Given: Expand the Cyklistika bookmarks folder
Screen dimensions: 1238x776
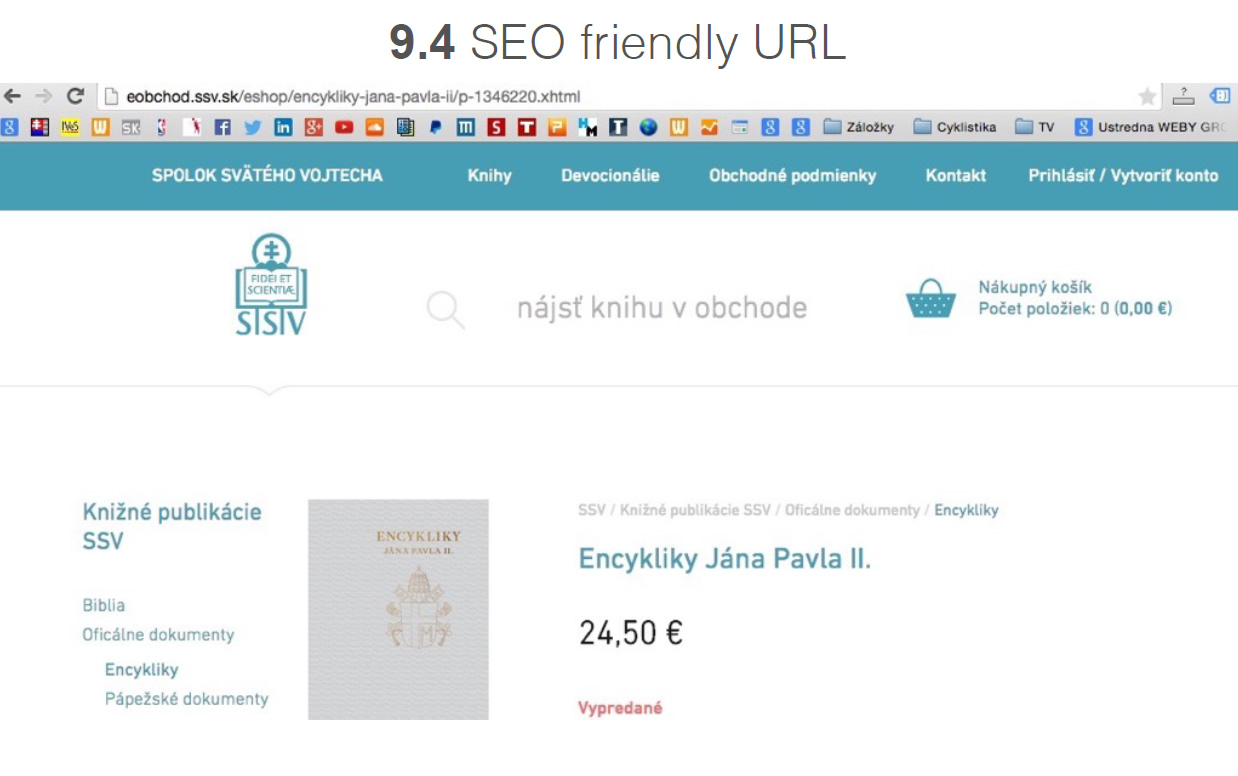Looking at the screenshot, I should 953,127.
